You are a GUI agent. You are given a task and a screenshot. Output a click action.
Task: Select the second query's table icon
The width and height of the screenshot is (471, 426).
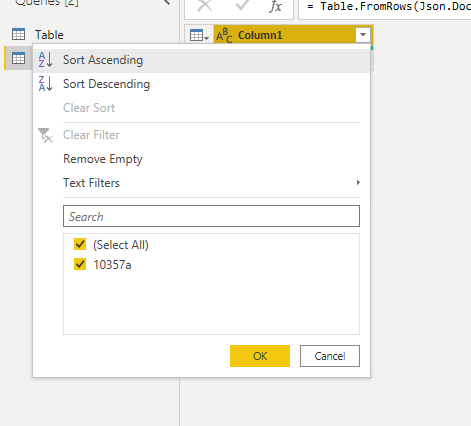pos(18,58)
